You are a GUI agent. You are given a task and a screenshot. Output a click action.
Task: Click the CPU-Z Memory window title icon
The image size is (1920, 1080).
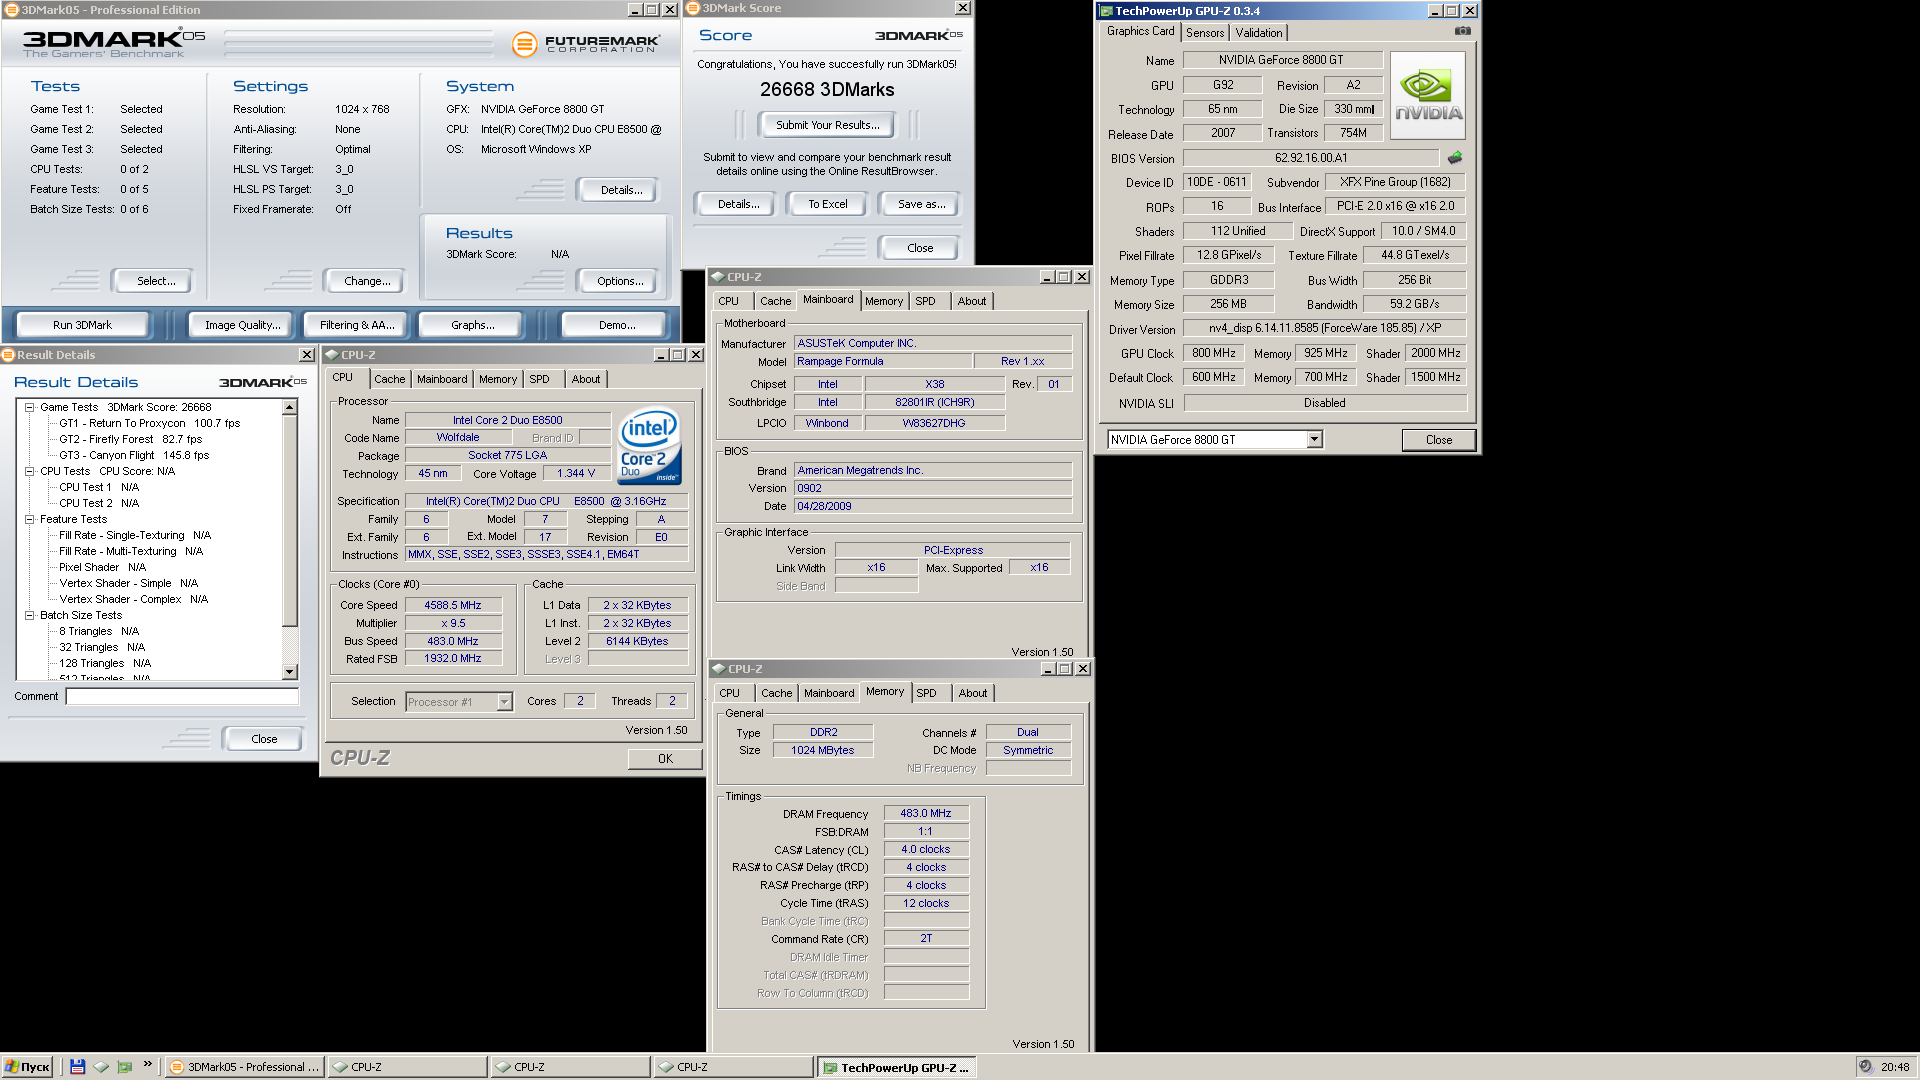click(x=718, y=669)
